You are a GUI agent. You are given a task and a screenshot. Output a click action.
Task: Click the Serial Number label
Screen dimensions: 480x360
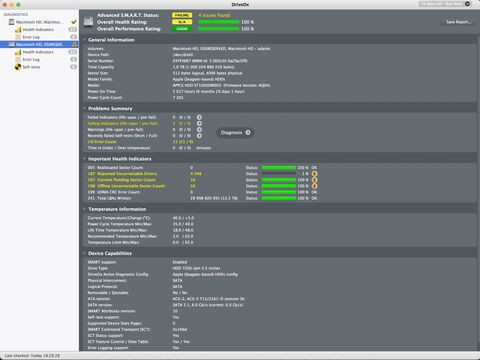(x=101, y=61)
